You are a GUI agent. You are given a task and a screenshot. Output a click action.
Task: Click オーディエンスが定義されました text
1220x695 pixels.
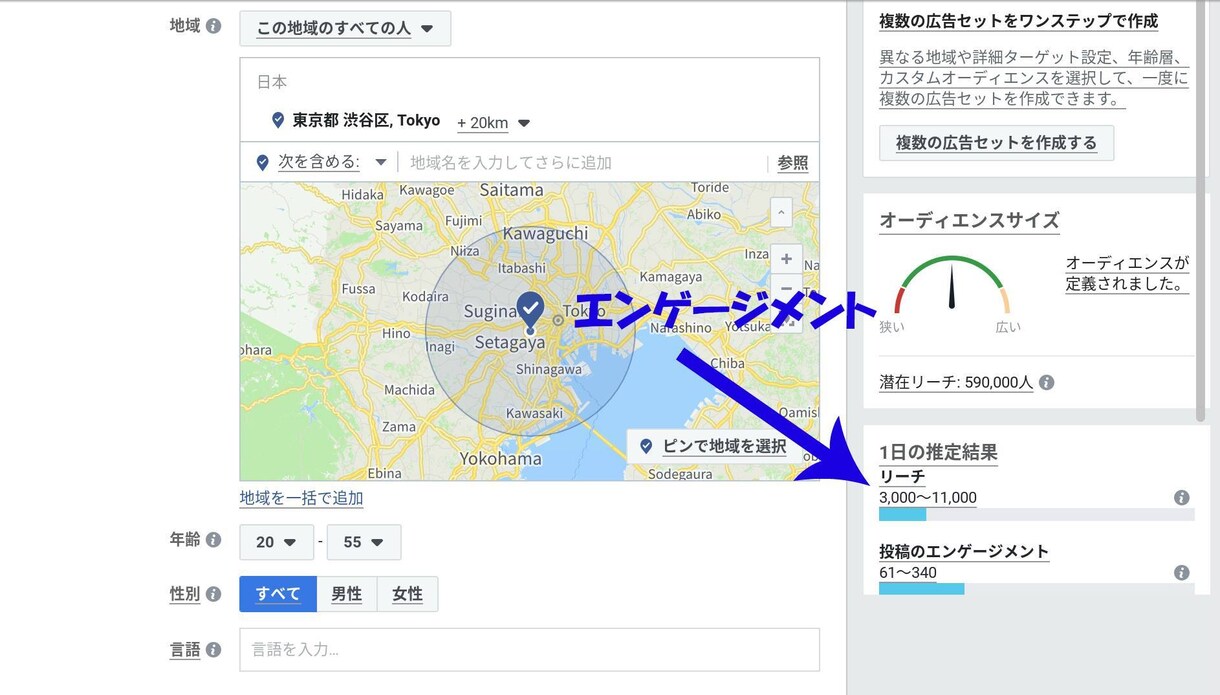coord(1127,273)
